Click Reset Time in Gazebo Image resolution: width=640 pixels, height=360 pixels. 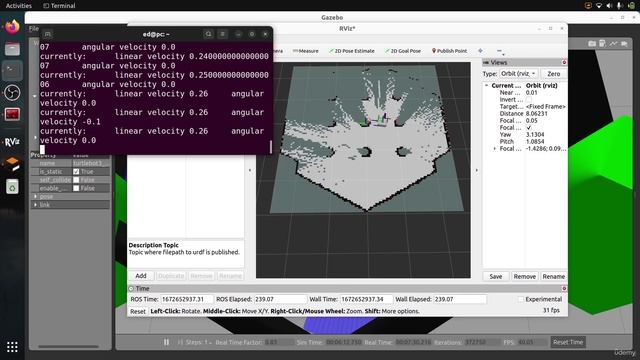[568, 342]
